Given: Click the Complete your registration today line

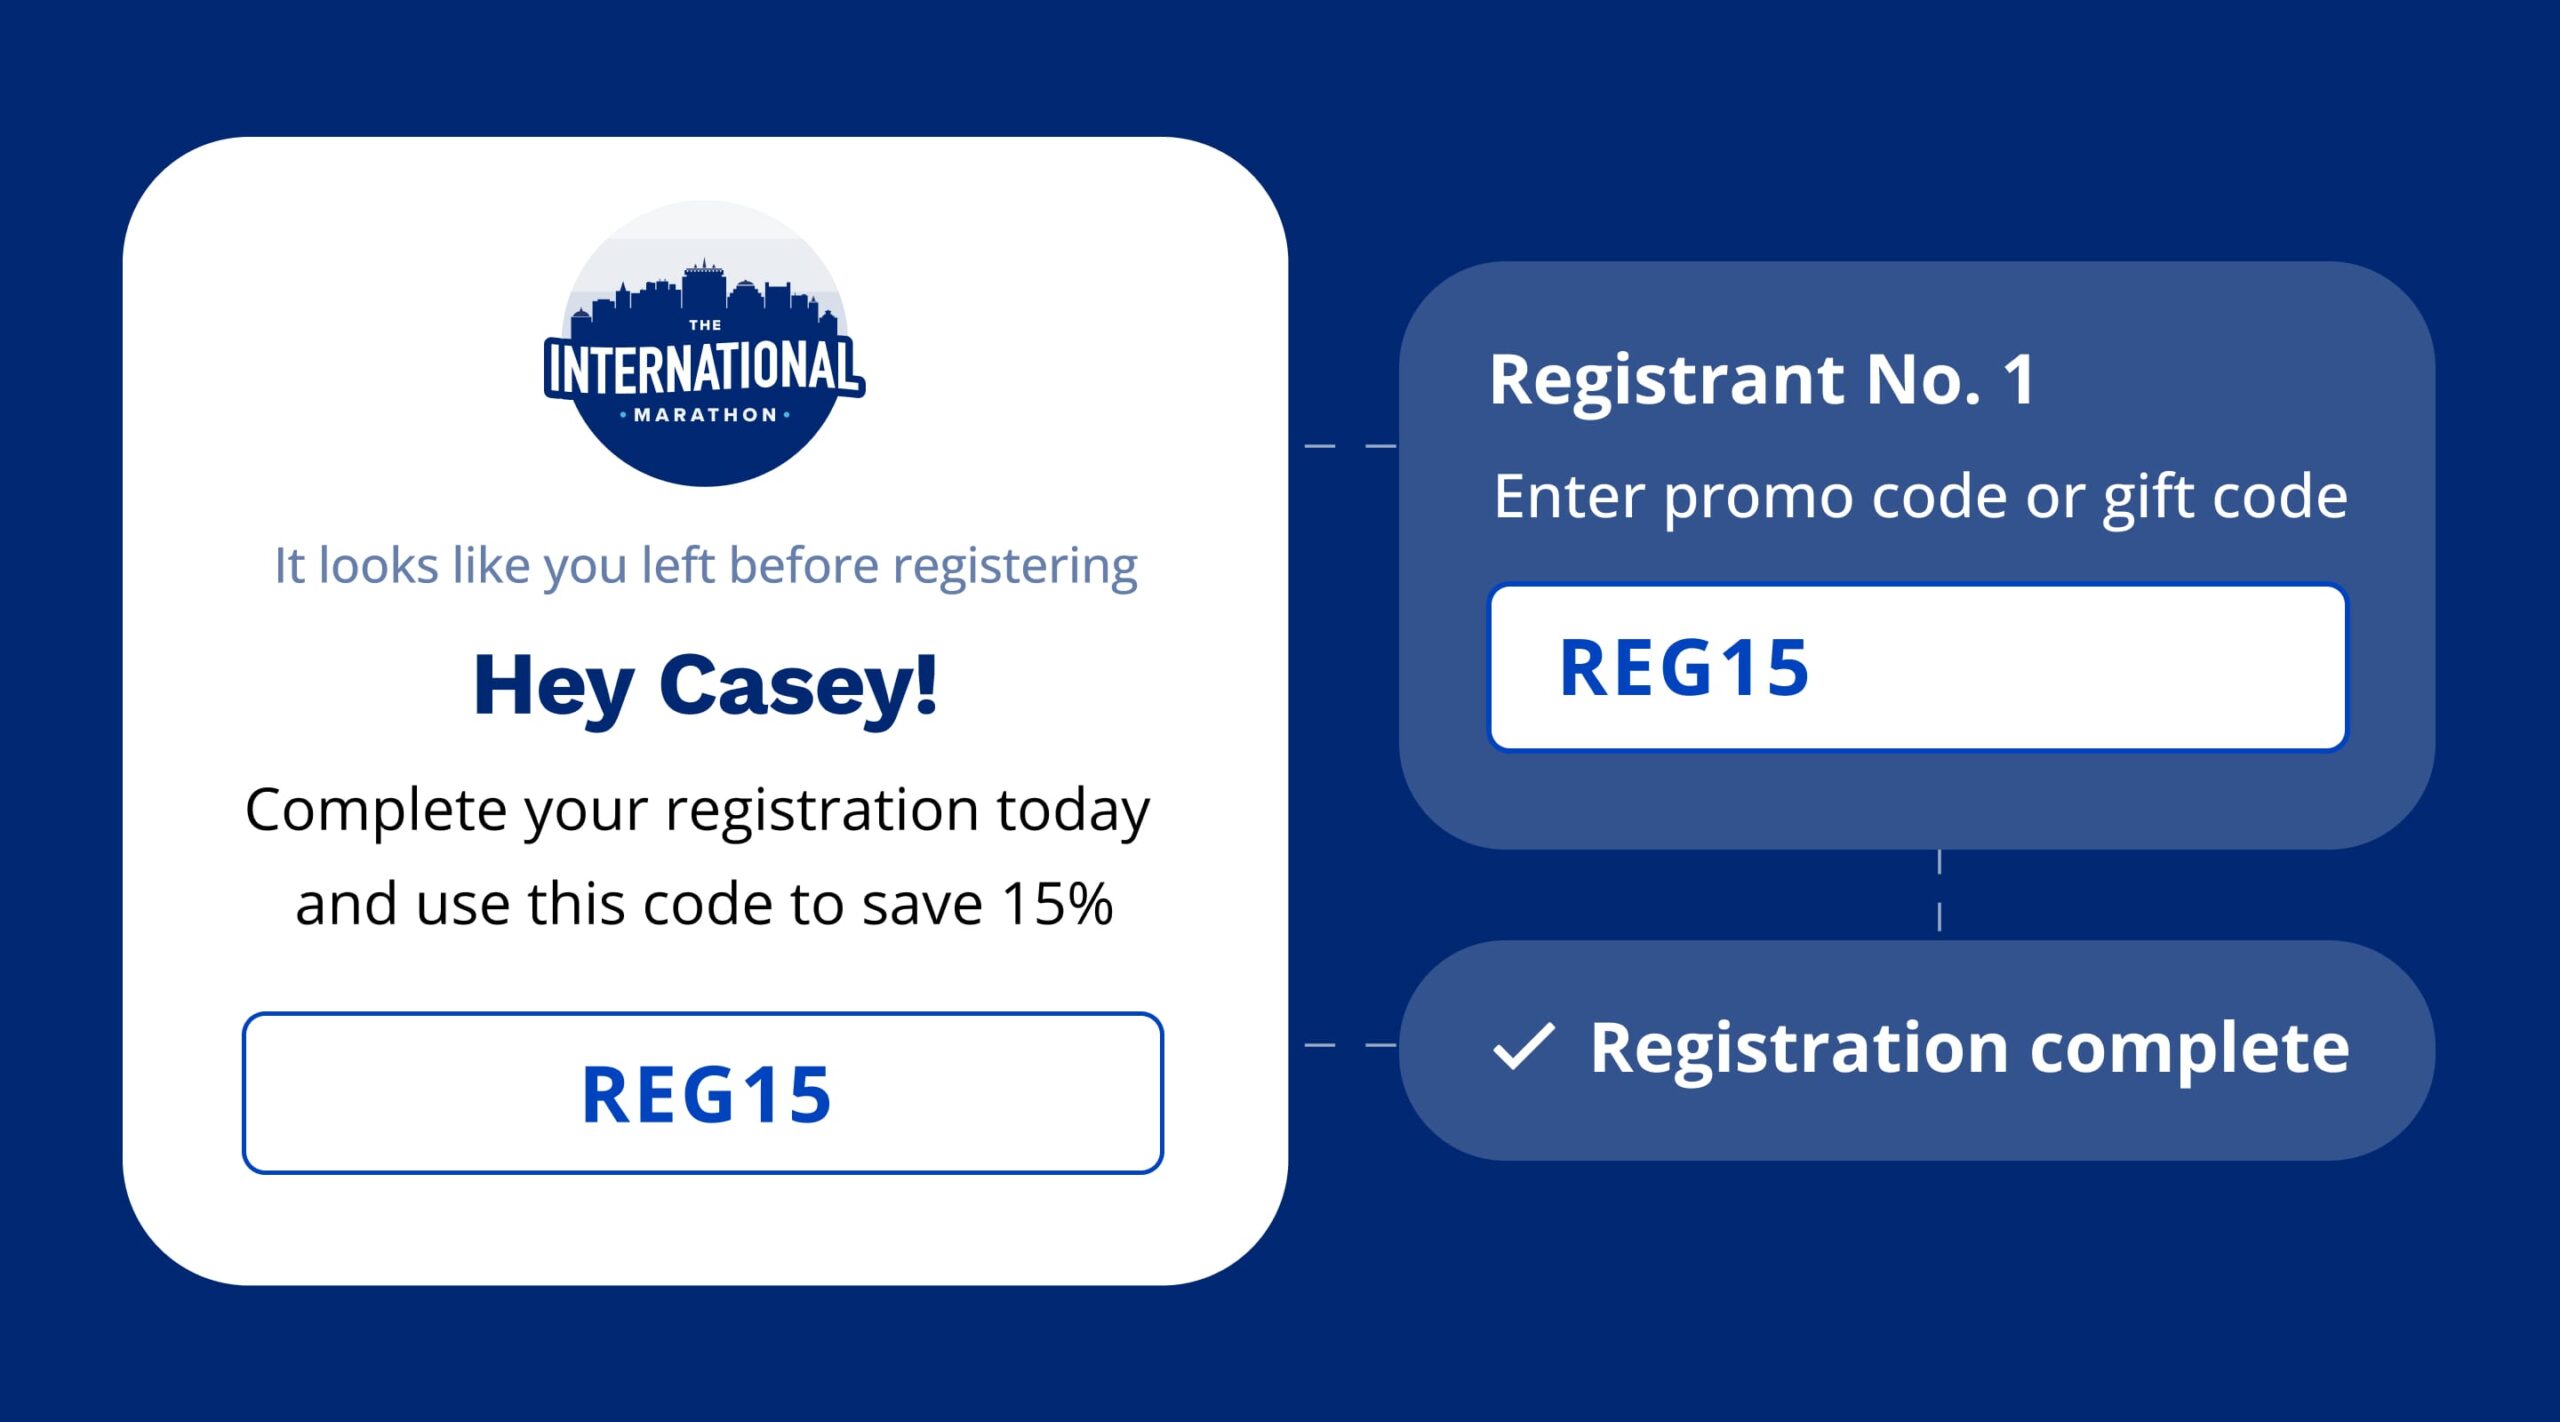Looking at the screenshot, I should 698,809.
